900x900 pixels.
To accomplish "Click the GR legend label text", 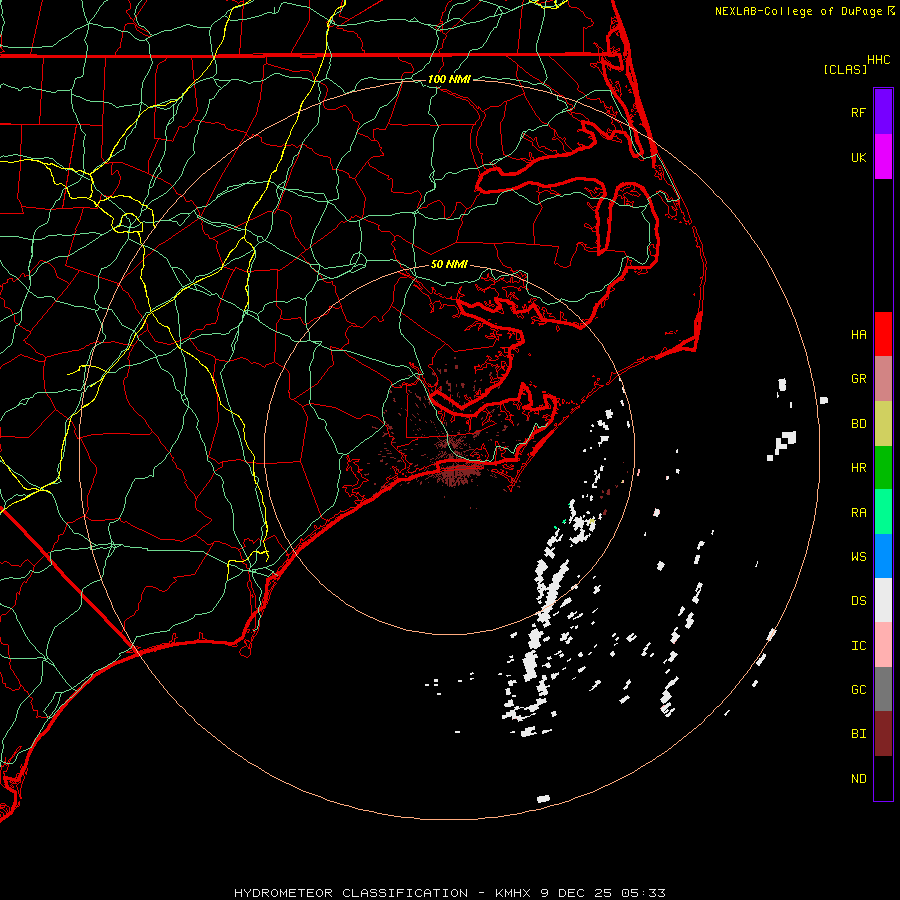I will (x=858, y=379).
